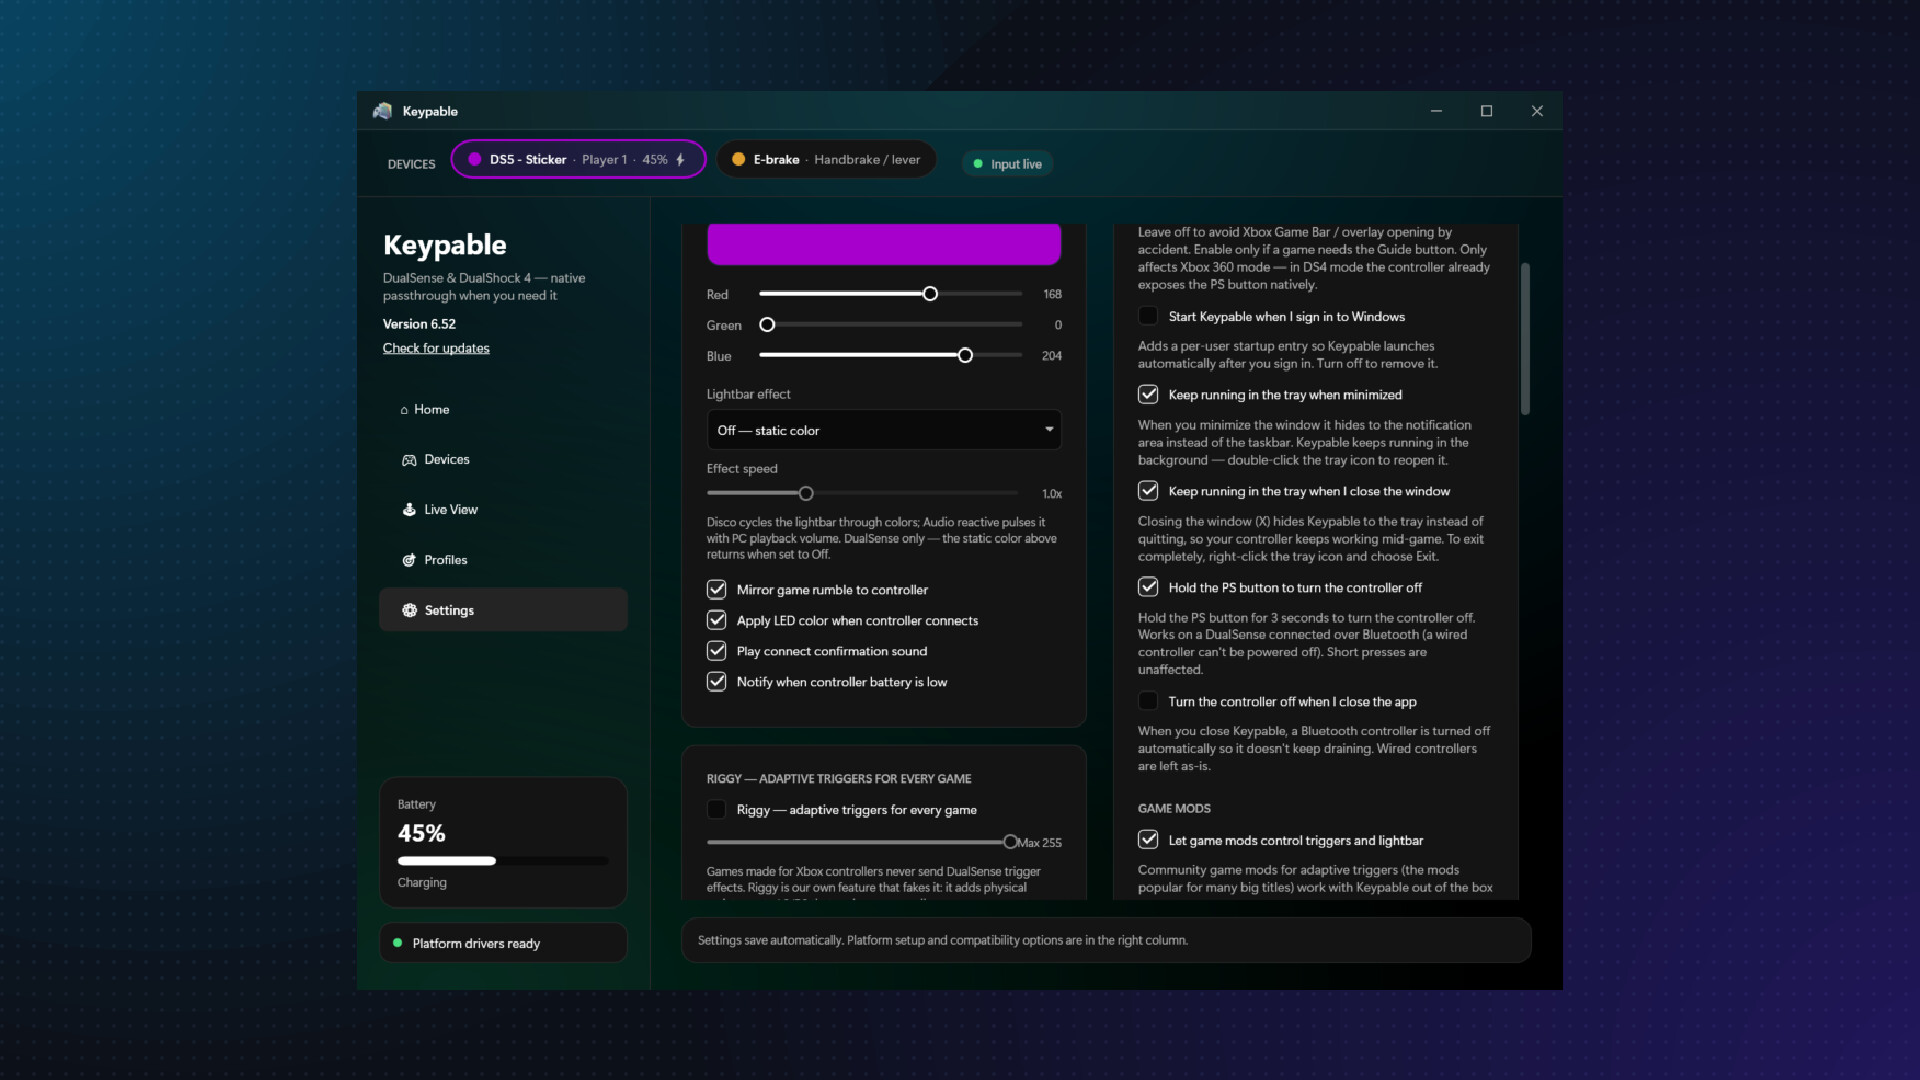Click the Platform drivers ready status box
1920x1080 pixels.
pos(503,943)
